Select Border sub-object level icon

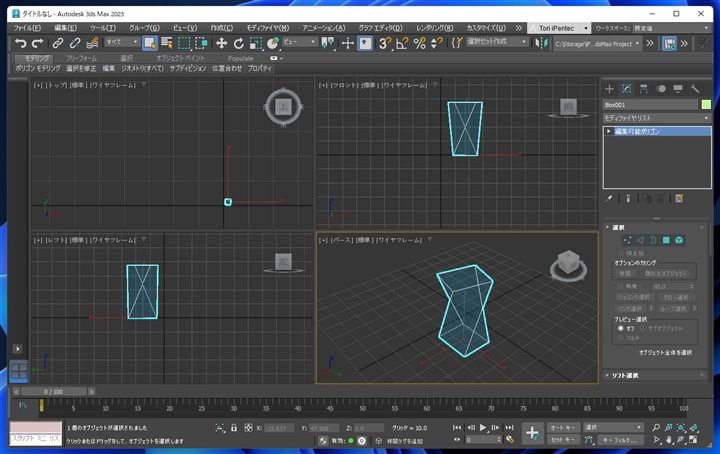pos(653,240)
